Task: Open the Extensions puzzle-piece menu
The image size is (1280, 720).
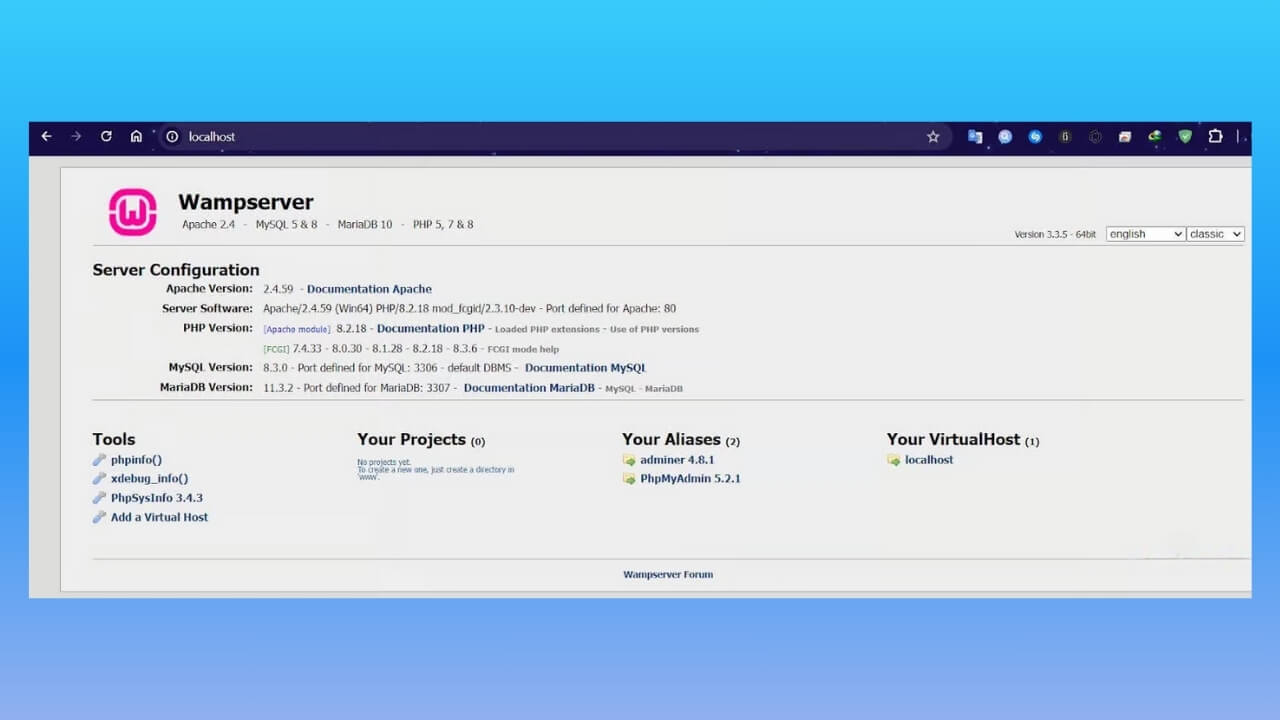Action: pyautogui.click(x=1215, y=137)
